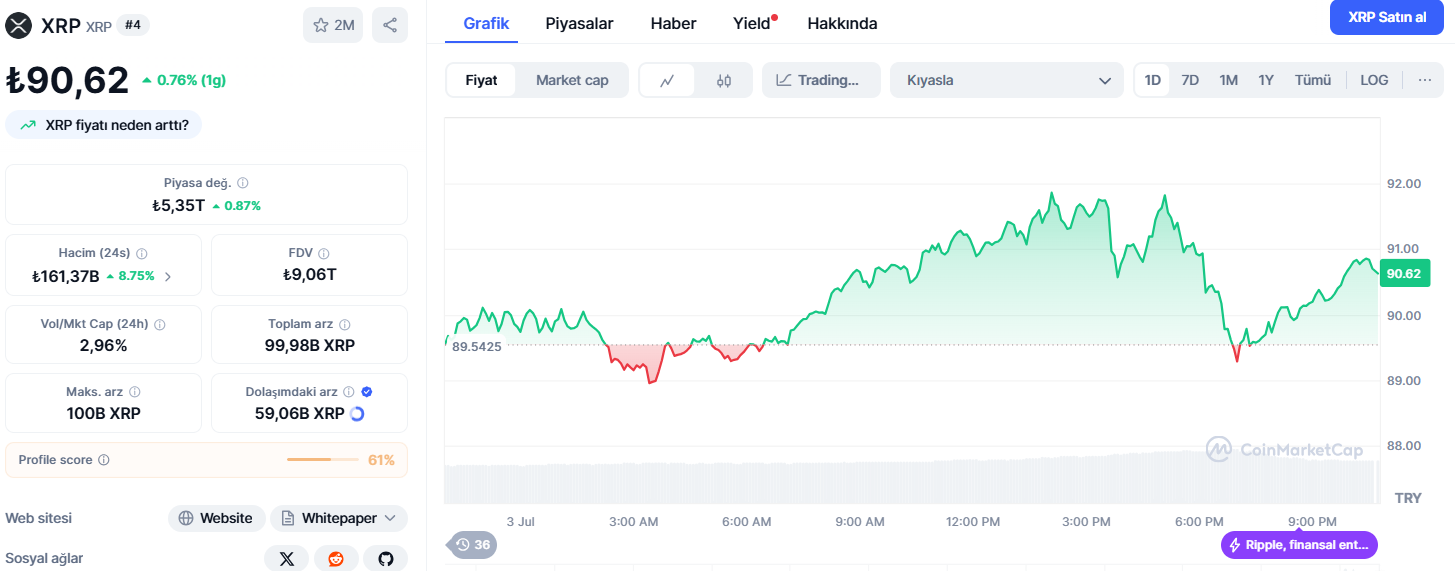The height and width of the screenshot is (571, 1455).
Task: Click the XRP coin logo icon
Action: (18, 25)
